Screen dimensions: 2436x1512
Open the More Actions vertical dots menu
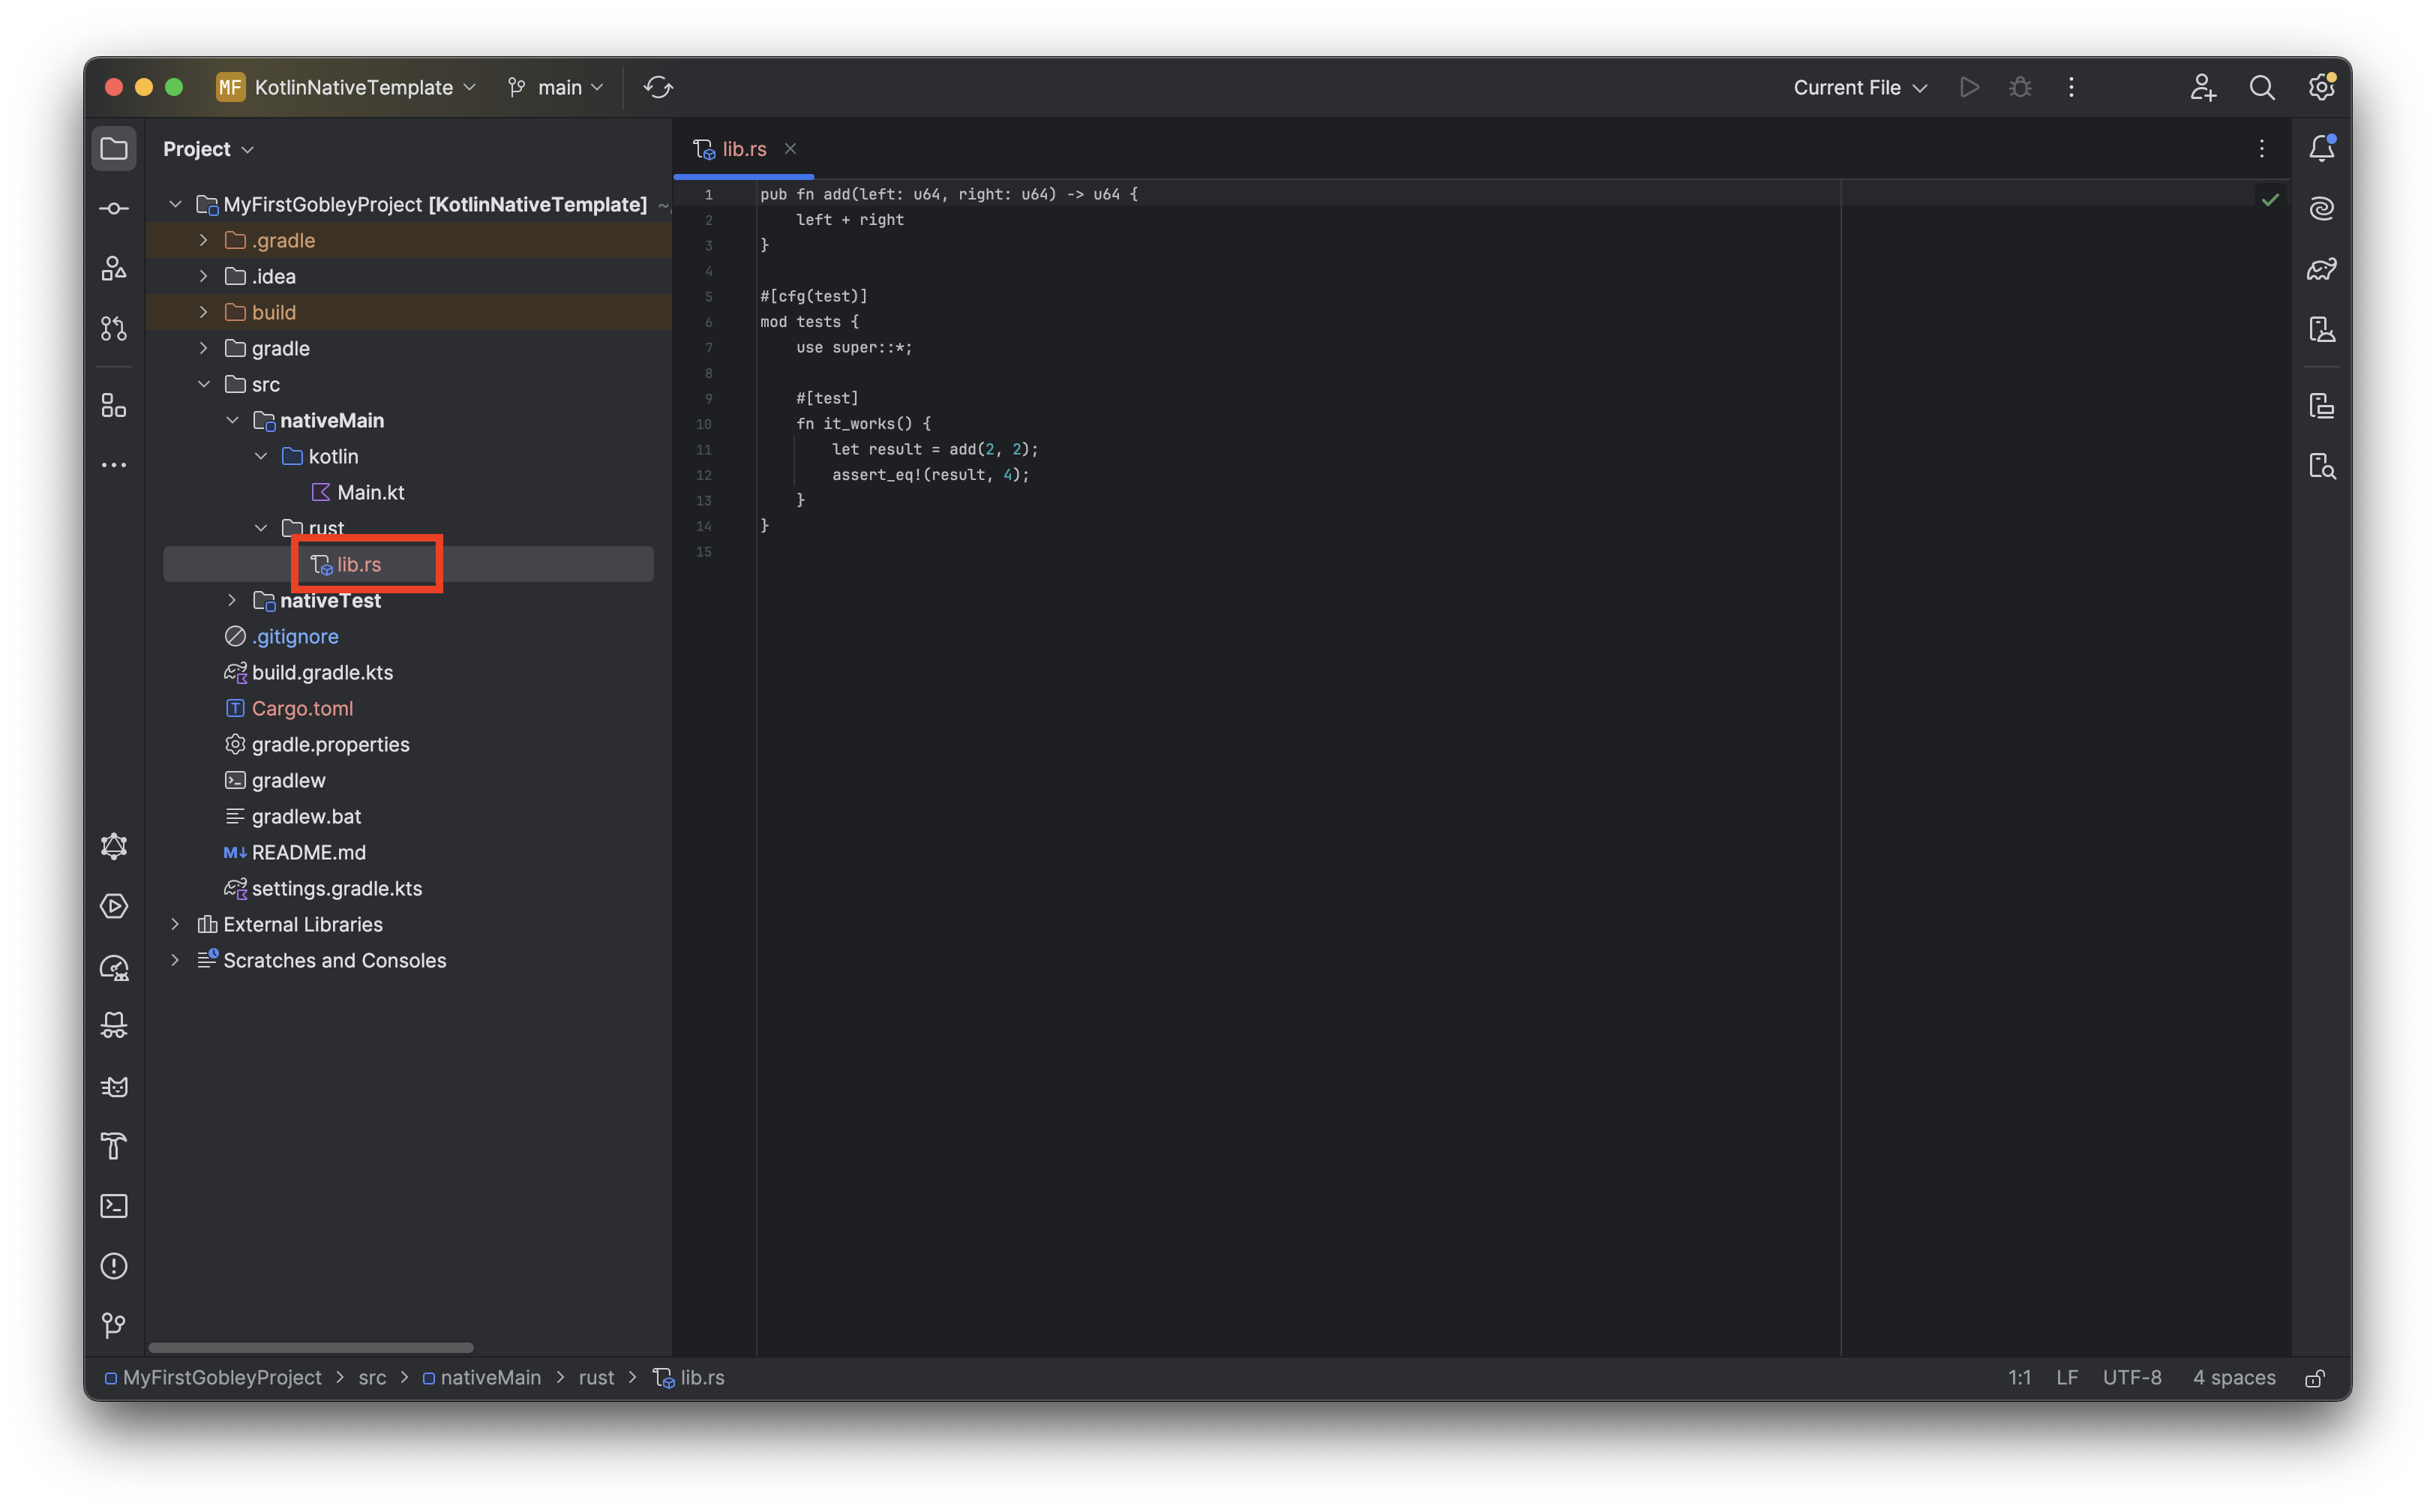point(2071,87)
